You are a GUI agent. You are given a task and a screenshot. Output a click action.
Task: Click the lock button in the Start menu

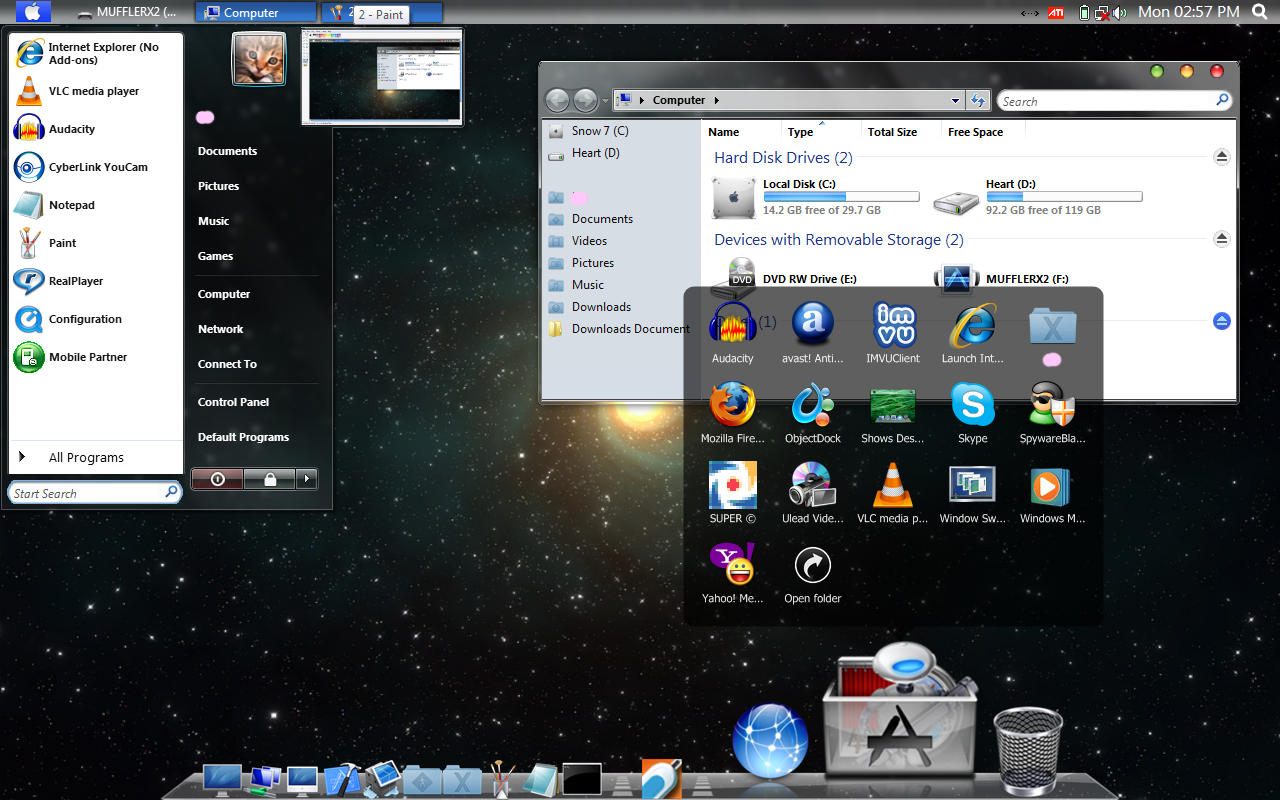click(x=270, y=479)
